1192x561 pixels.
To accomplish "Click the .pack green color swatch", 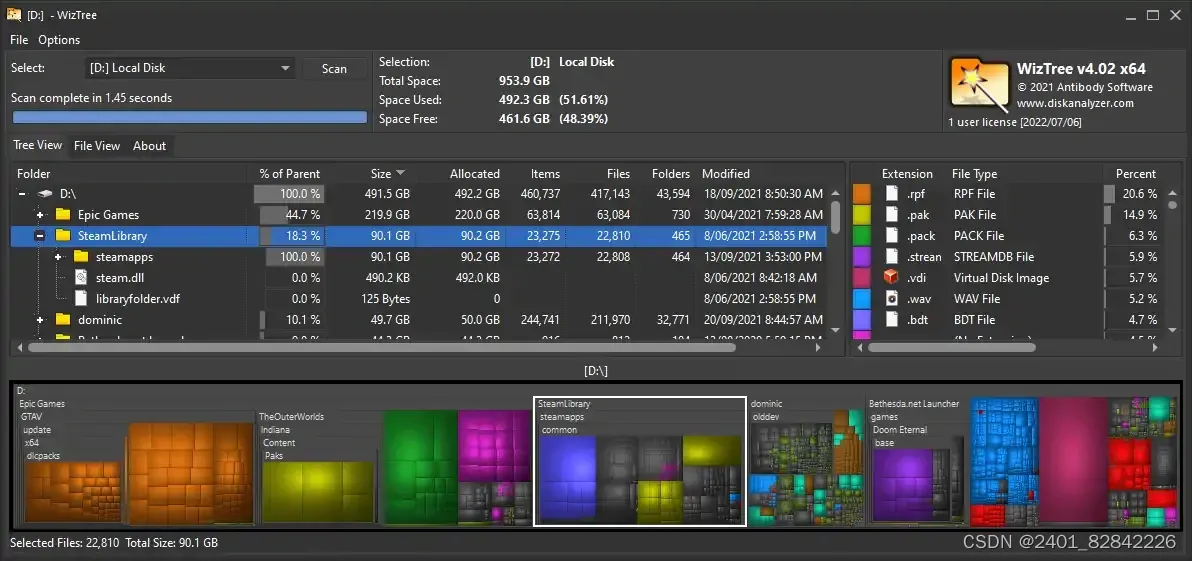I will (x=861, y=236).
